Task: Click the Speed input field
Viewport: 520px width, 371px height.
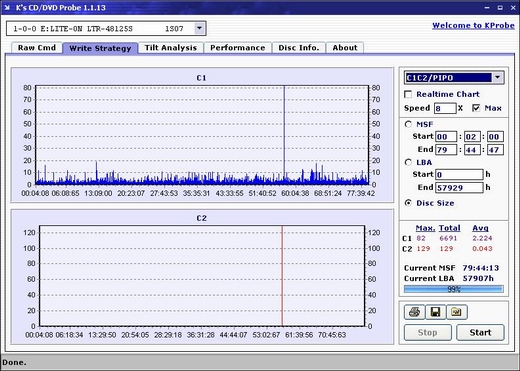Action: [x=445, y=108]
